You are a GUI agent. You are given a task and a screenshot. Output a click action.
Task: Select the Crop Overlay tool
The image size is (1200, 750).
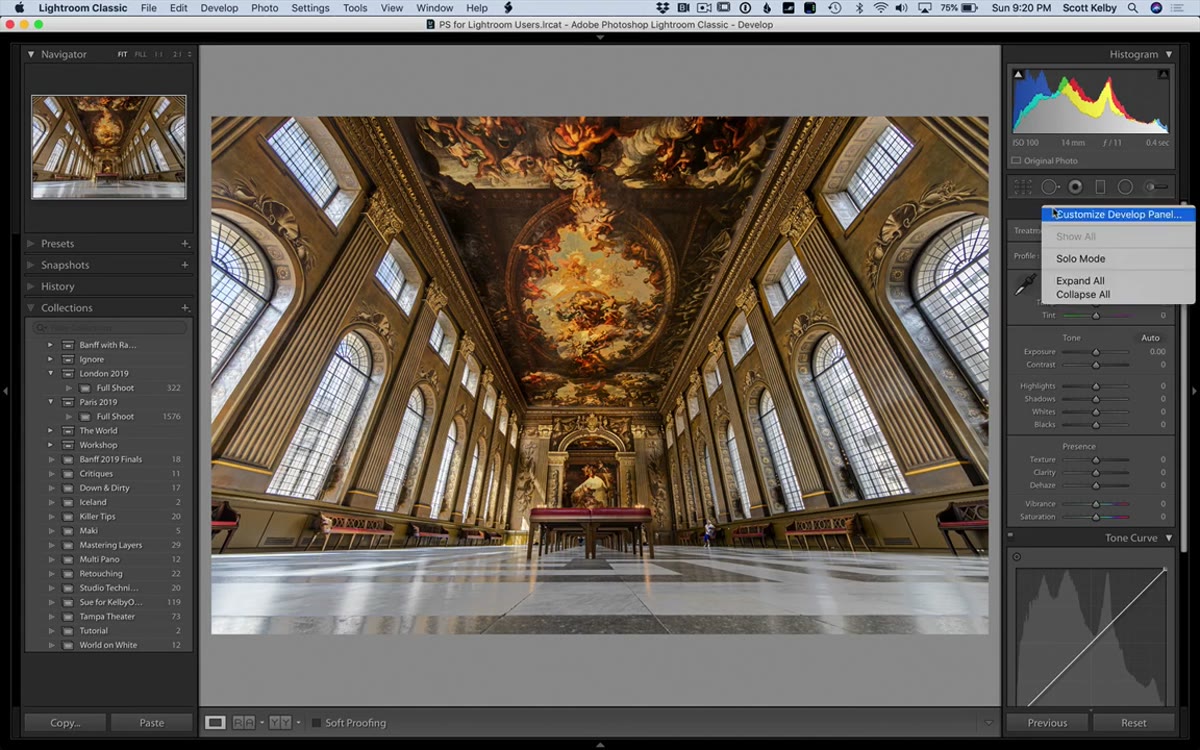(x=1022, y=187)
